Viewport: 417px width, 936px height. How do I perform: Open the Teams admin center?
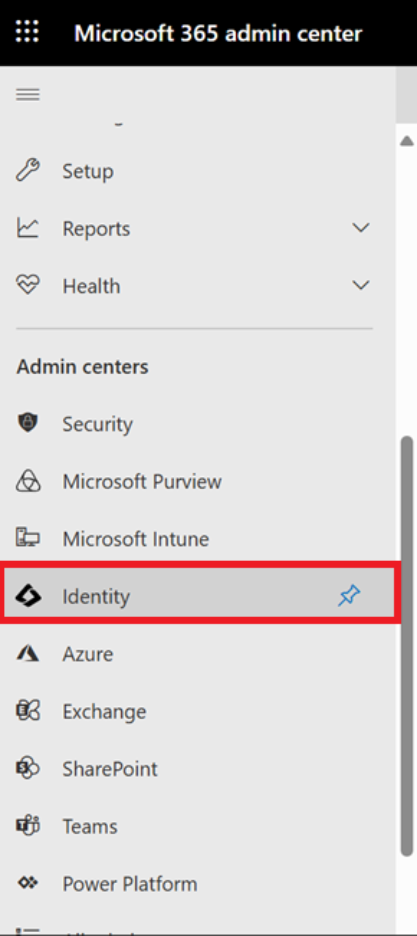coord(197,826)
